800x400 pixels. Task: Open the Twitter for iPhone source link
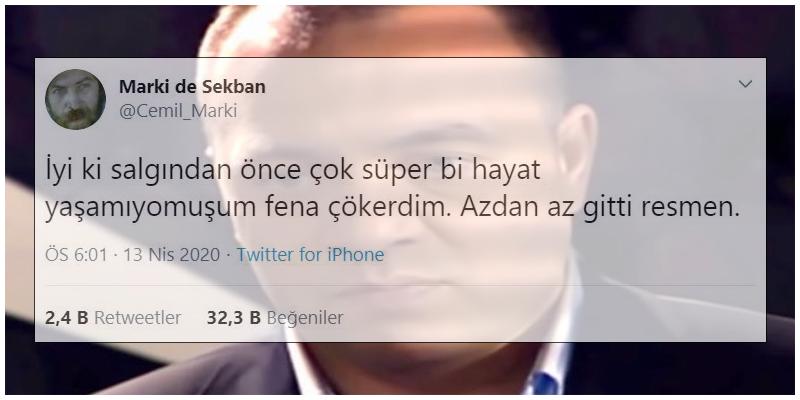(310, 255)
